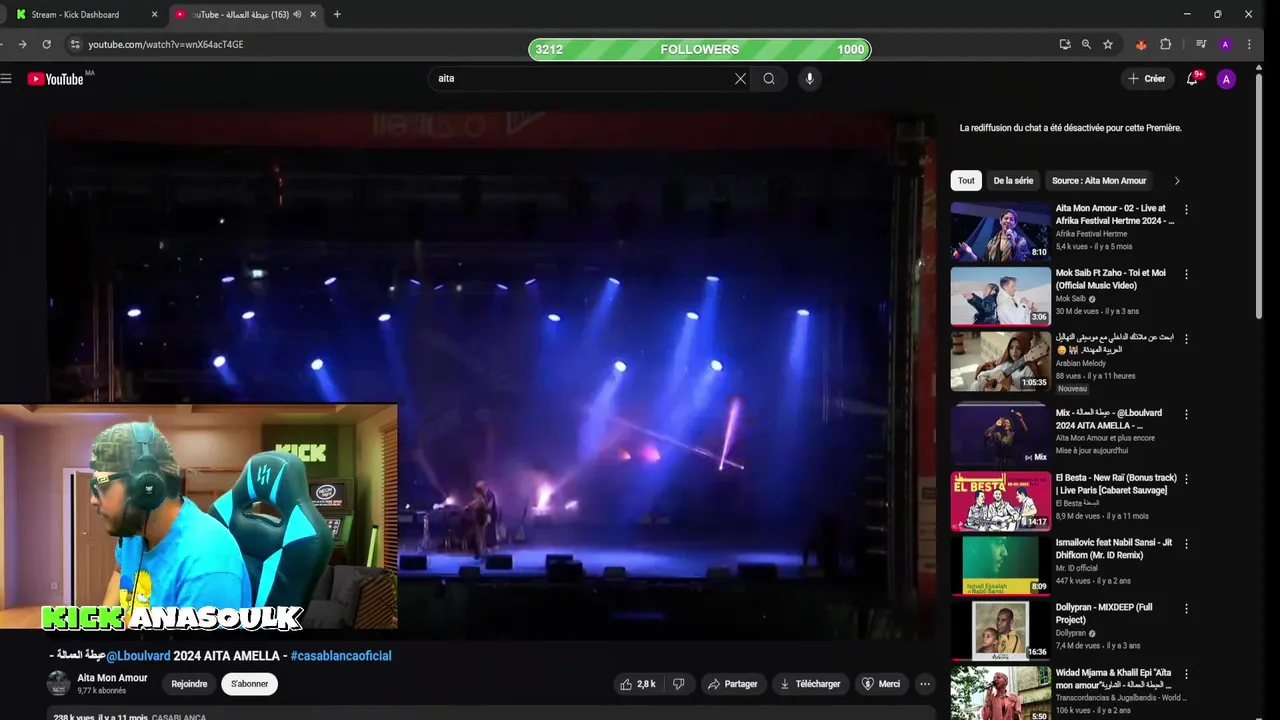Select the De la série filter chip
Viewport: 1280px width, 720px height.
(1013, 181)
